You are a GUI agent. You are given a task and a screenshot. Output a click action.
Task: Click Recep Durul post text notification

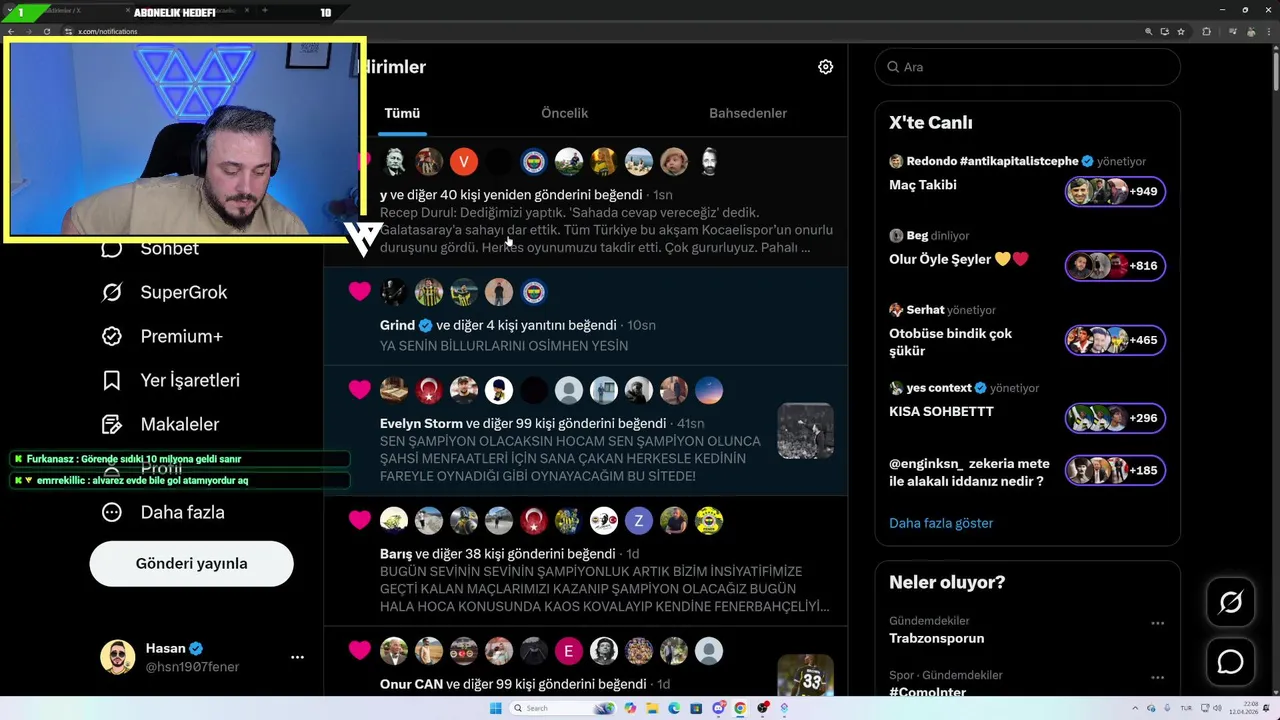(606, 230)
